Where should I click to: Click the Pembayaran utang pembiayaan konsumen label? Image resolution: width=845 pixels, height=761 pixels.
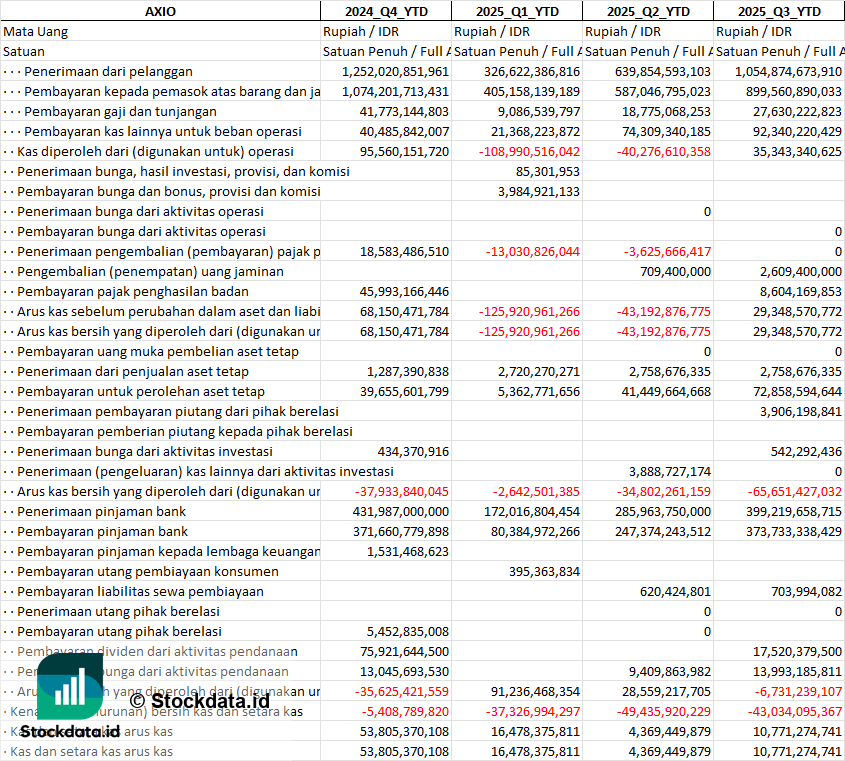tap(148, 571)
